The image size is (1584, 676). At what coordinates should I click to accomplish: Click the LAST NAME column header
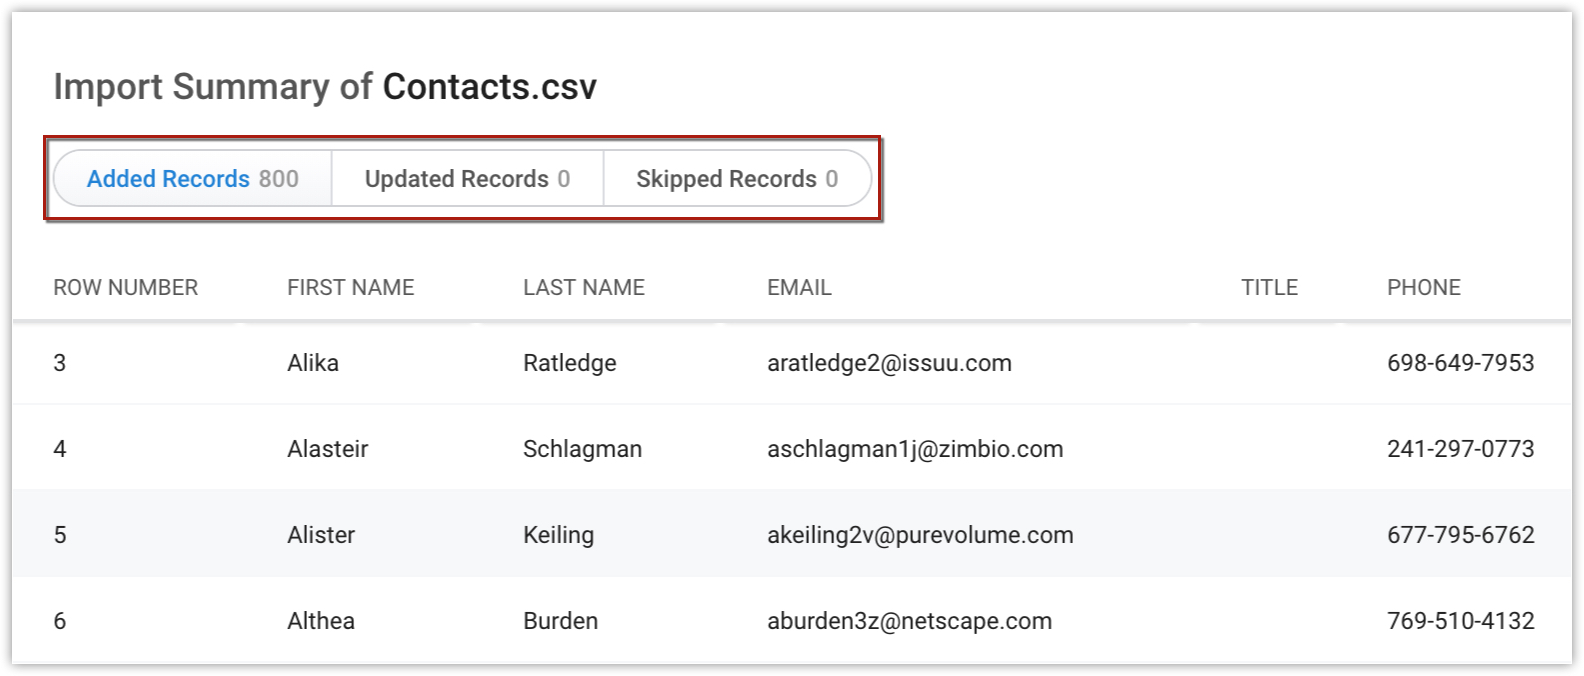coord(583,288)
